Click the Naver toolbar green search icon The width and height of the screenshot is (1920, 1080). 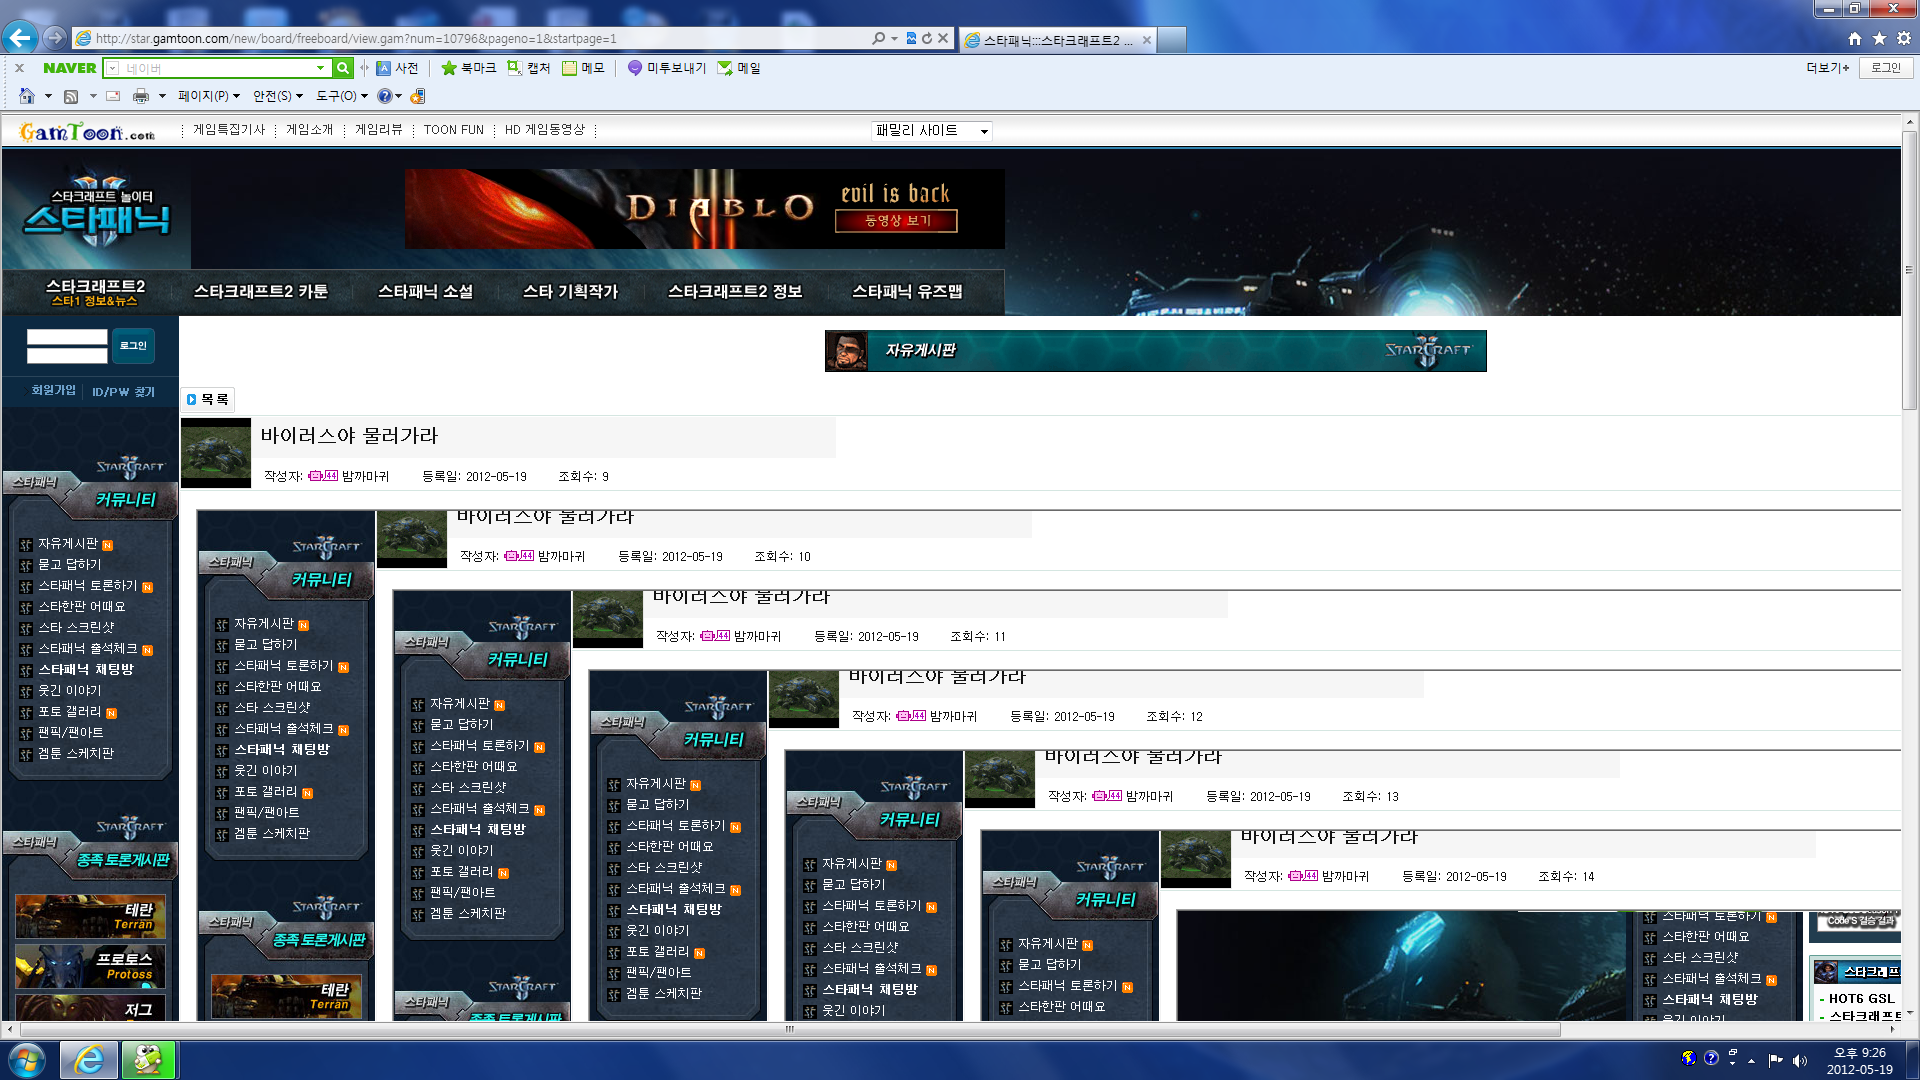click(343, 68)
